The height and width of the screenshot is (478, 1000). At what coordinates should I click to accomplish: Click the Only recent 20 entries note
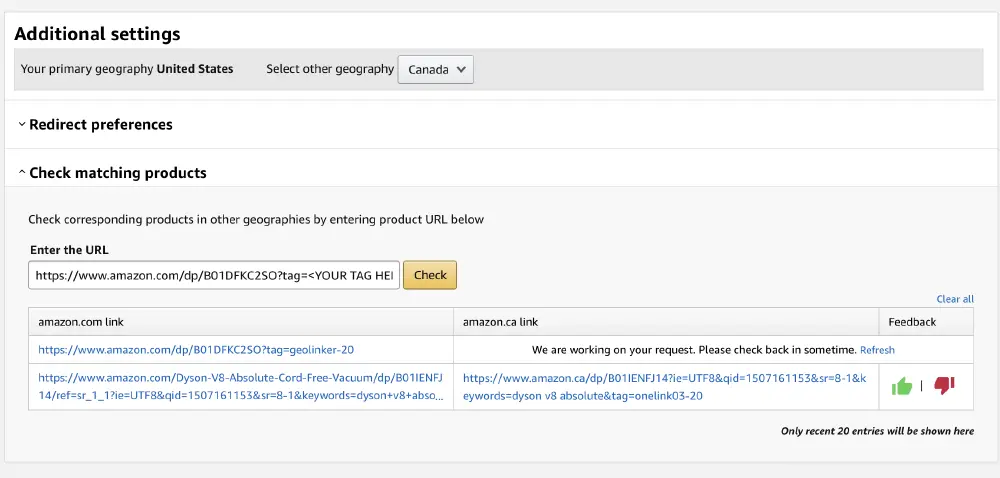click(x=877, y=432)
